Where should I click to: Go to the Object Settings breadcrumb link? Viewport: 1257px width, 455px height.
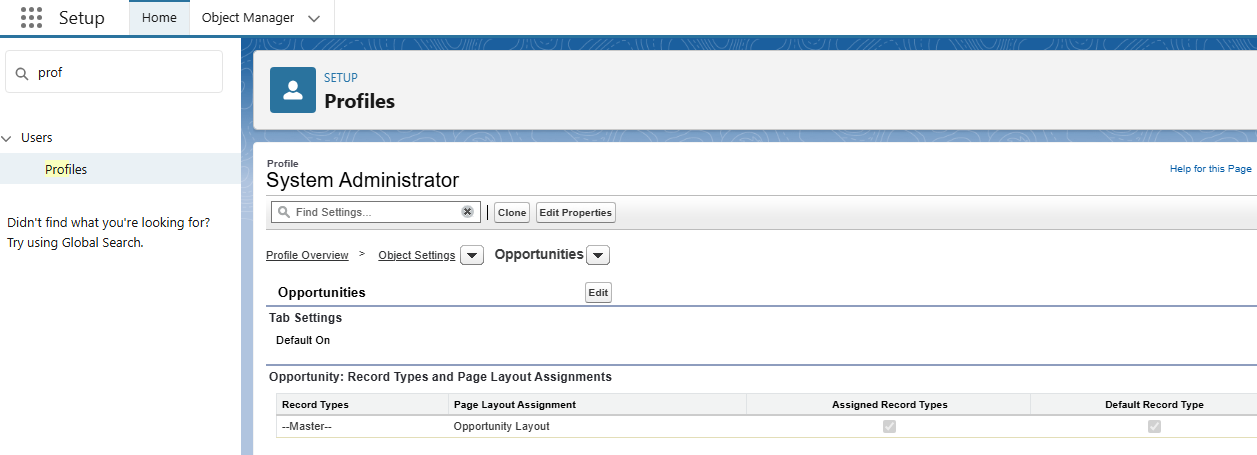417,255
